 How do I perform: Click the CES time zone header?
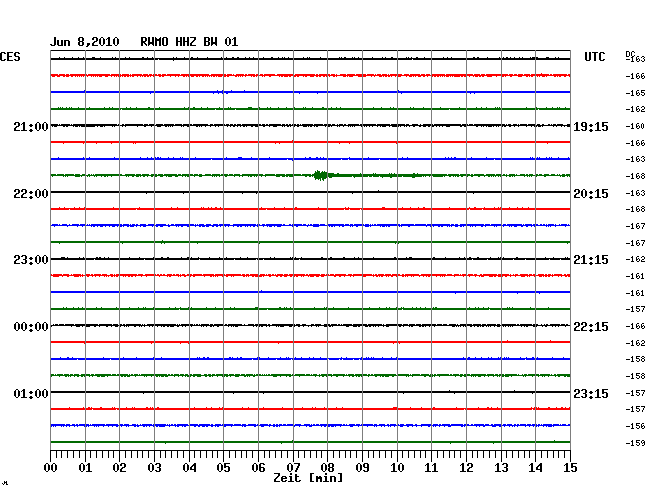click(10, 57)
